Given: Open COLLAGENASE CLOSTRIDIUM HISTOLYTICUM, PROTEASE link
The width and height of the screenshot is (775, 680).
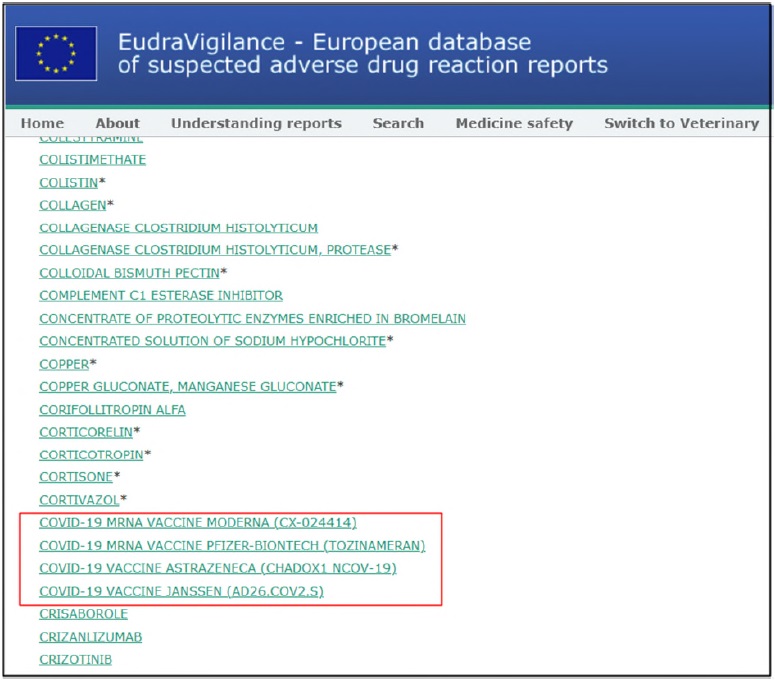Looking at the screenshot, I should coord(215,250).
